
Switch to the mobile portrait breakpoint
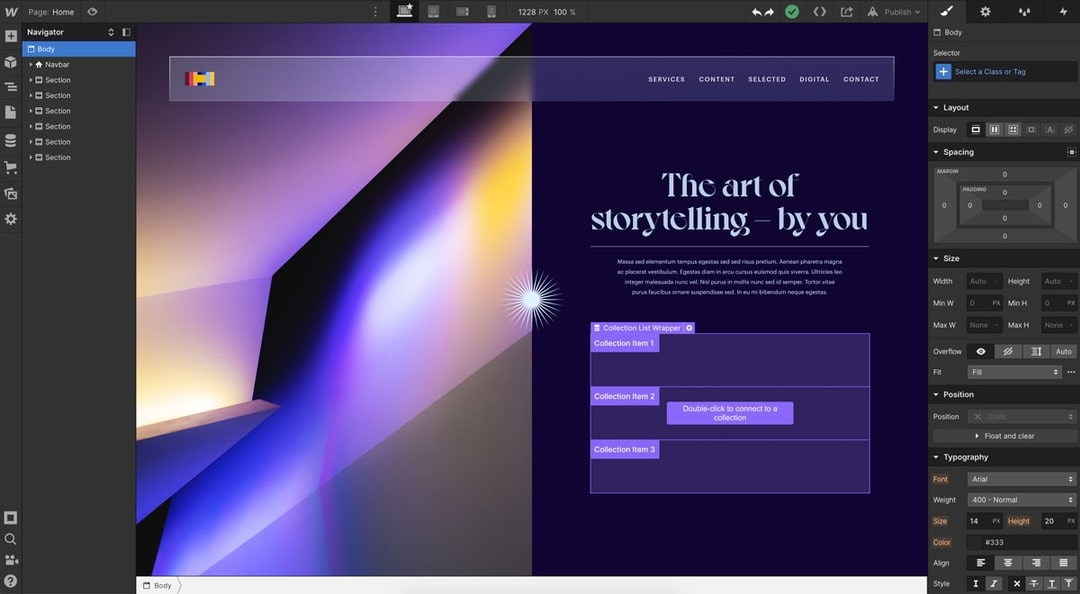tap(490, 11)
